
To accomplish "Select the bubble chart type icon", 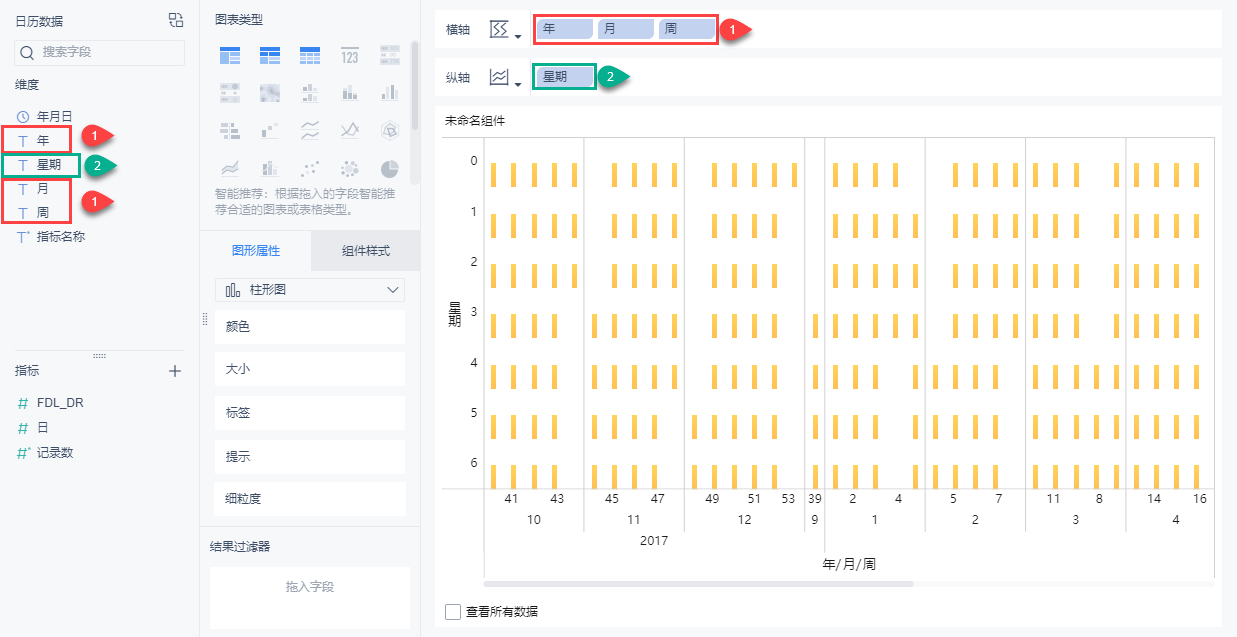I will coord(349,168).
